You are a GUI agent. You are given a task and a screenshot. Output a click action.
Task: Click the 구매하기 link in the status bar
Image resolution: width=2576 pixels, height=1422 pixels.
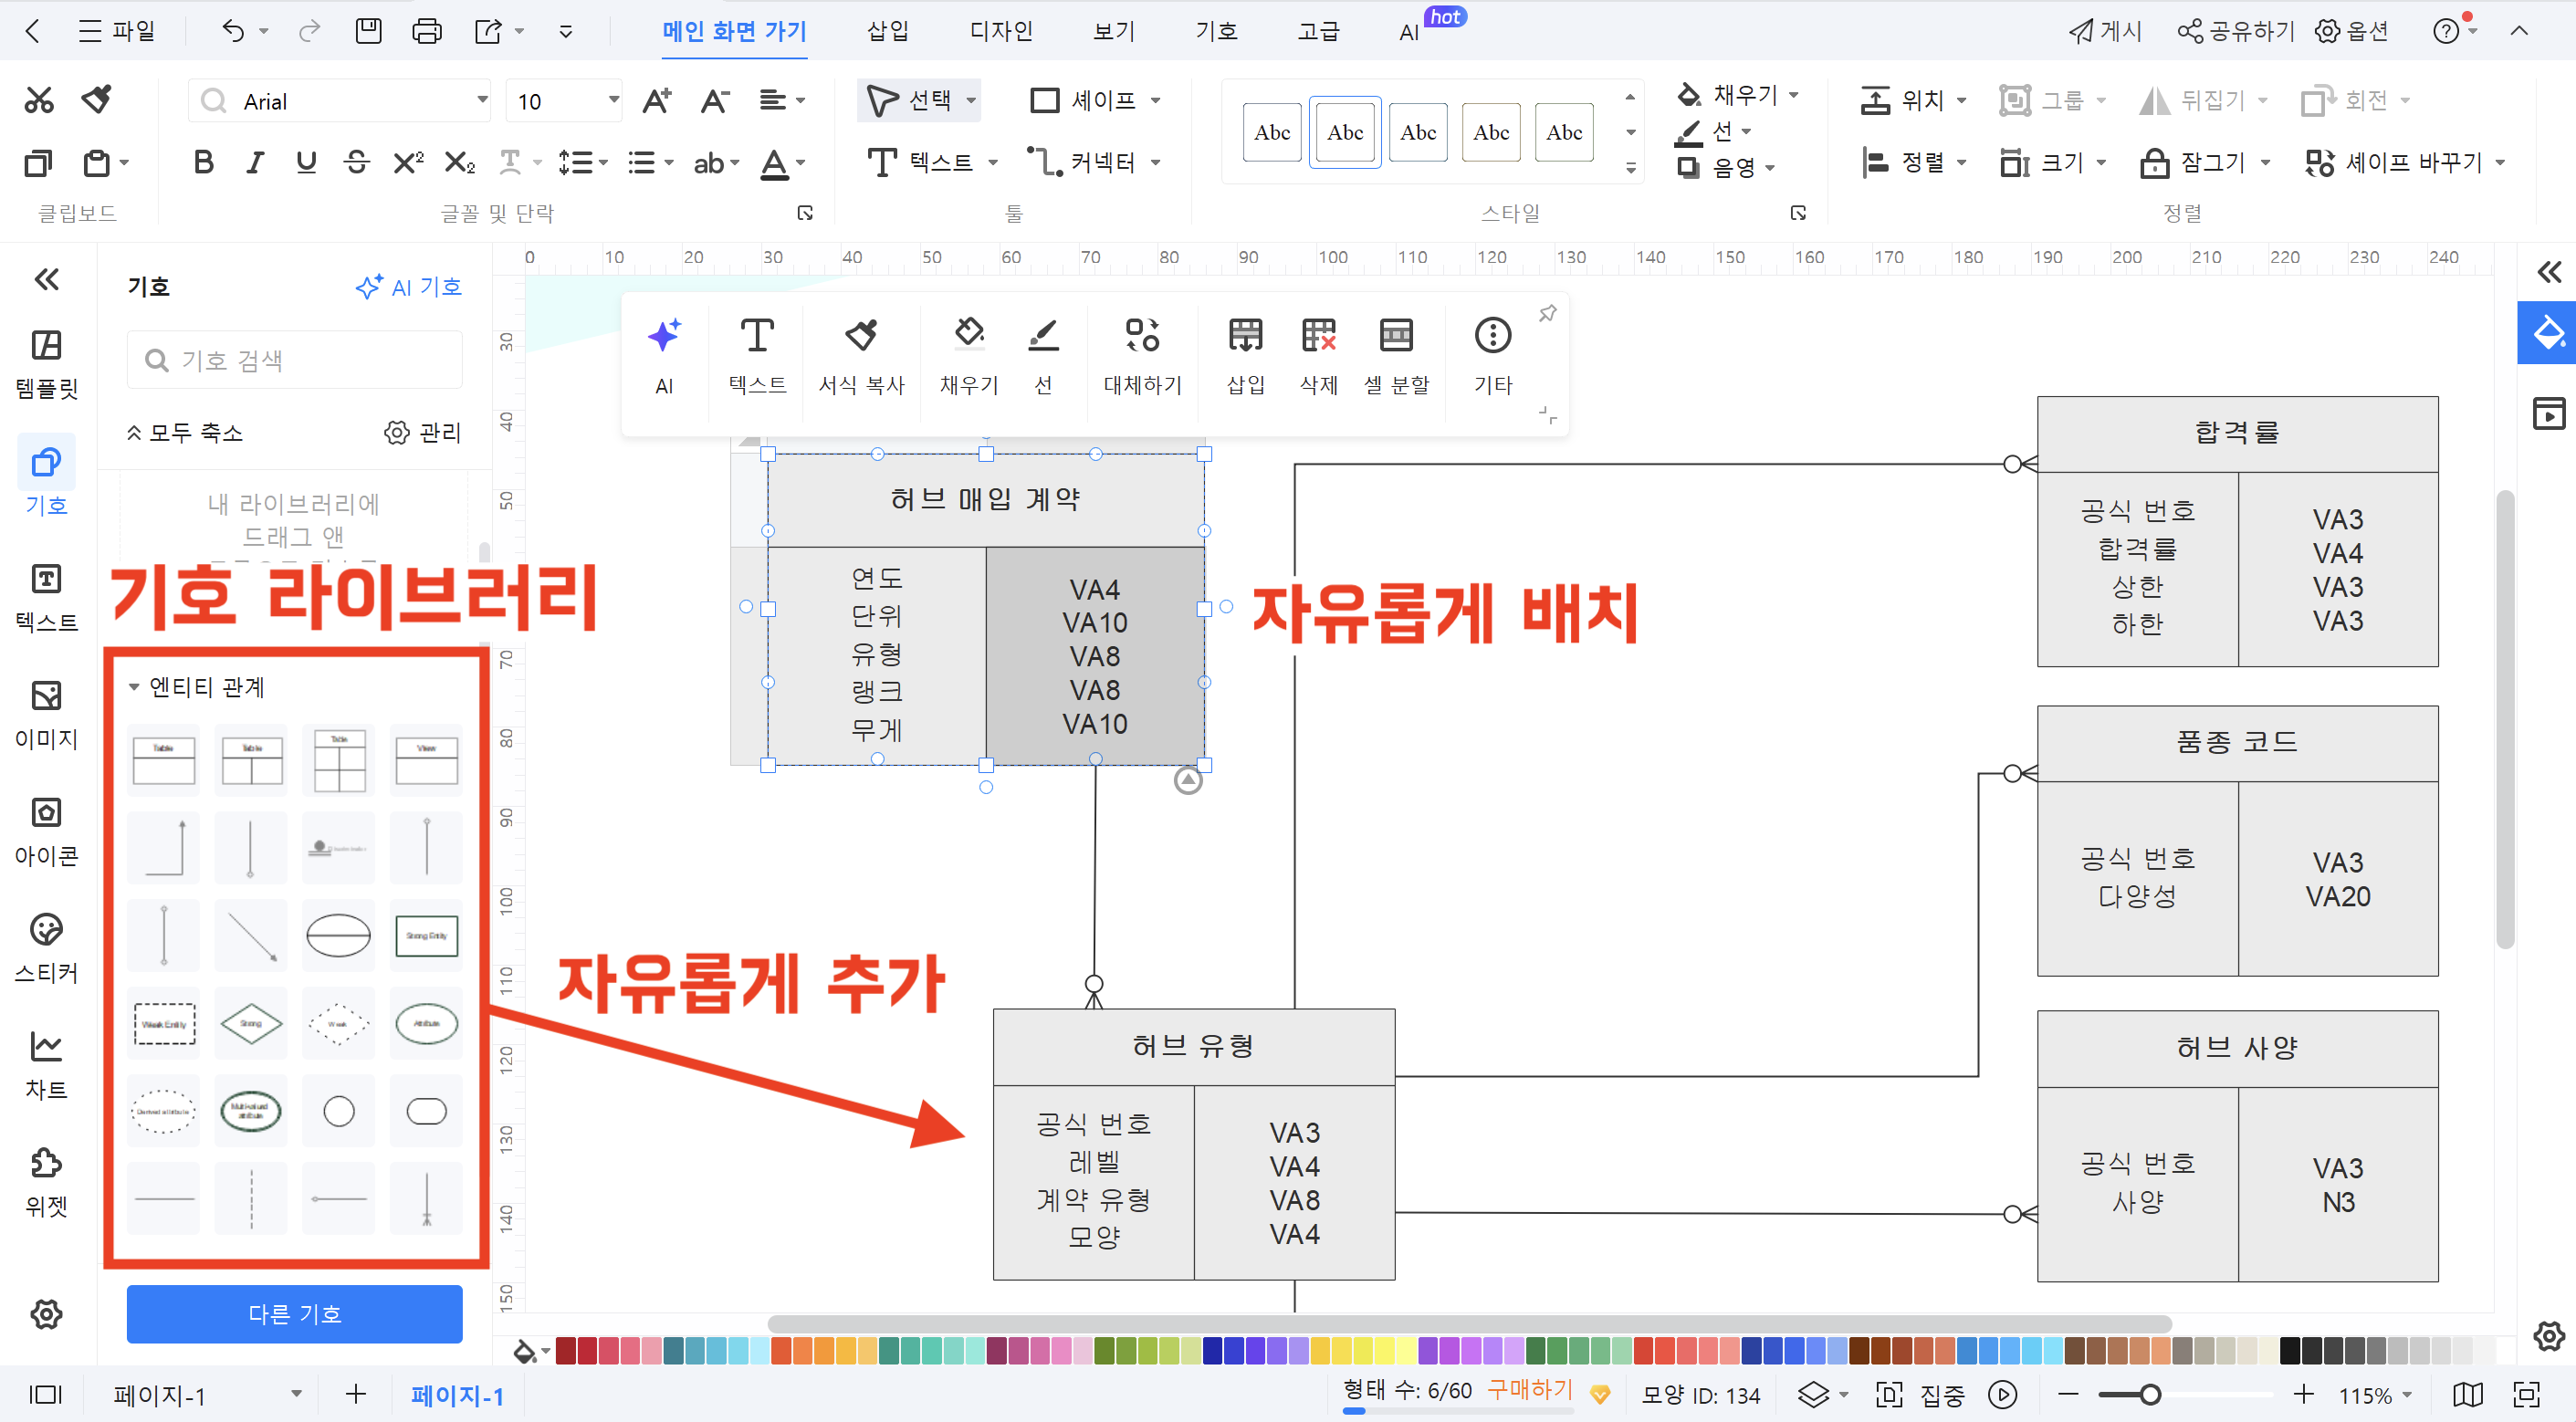1530,1389
